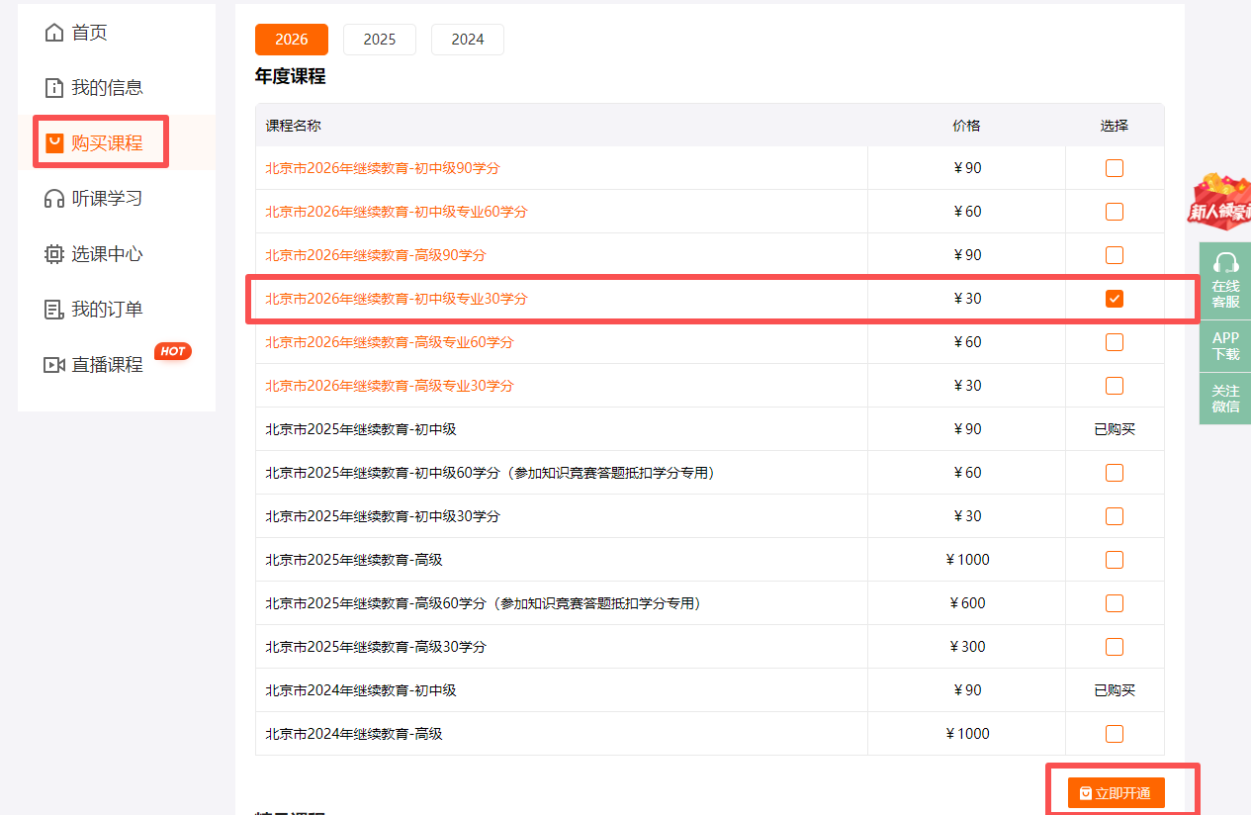Select the checkbox for 北京市2026年继续教育-高级90学分
The height and width of the screenshot is (815, 1251).
coord(1114,255)
